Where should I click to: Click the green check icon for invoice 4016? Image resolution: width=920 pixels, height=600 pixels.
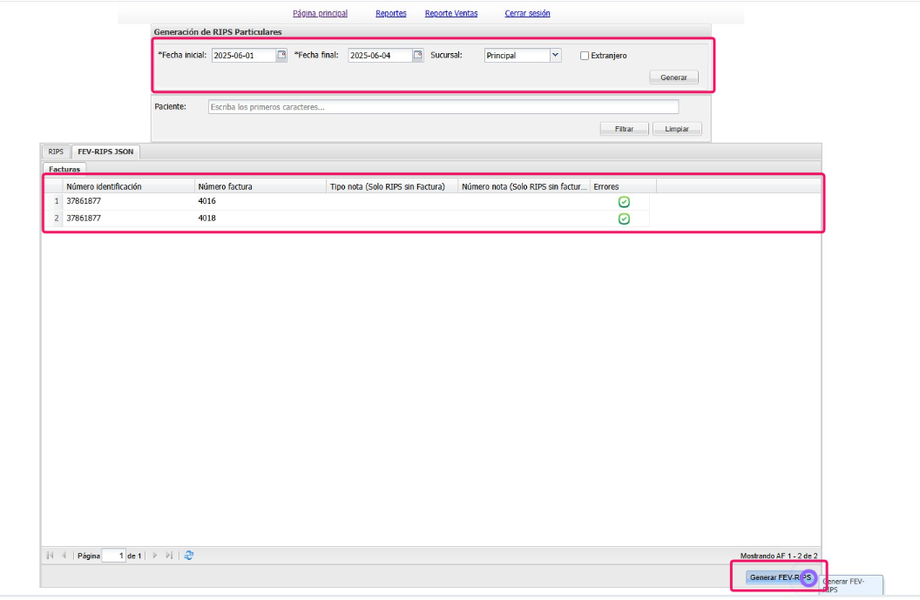click(x=624, y=202)
